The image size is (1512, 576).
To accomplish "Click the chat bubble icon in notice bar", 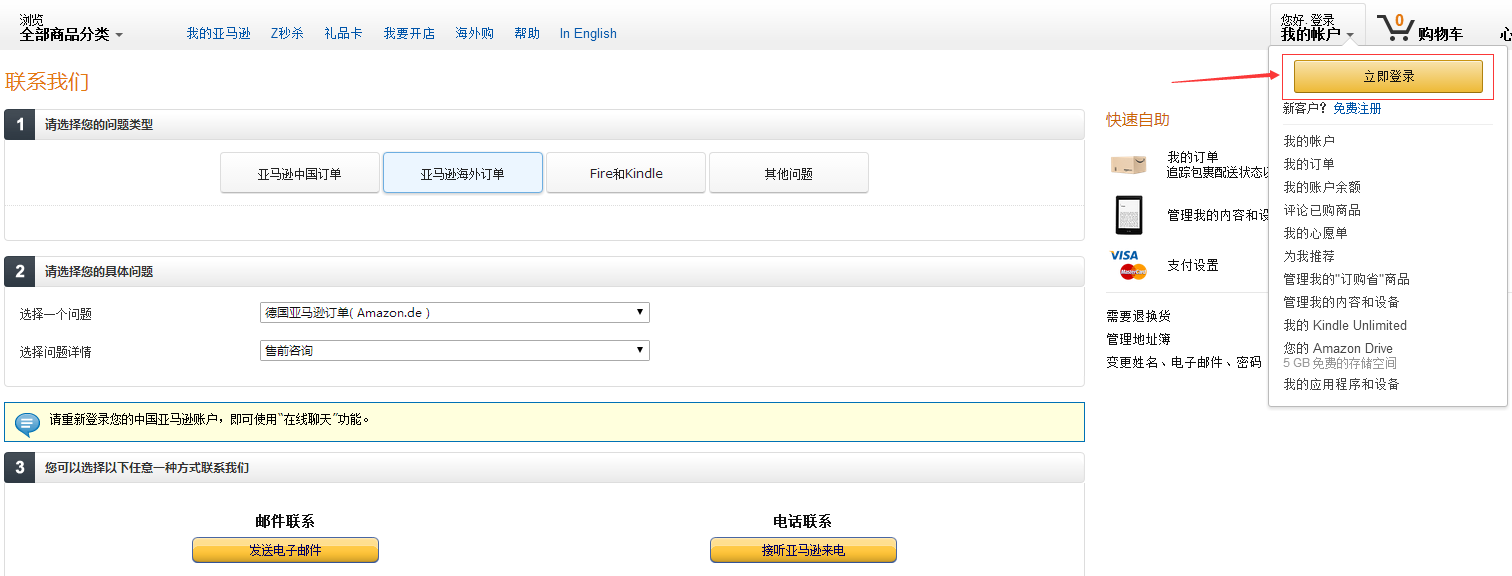I will [28, 424].
